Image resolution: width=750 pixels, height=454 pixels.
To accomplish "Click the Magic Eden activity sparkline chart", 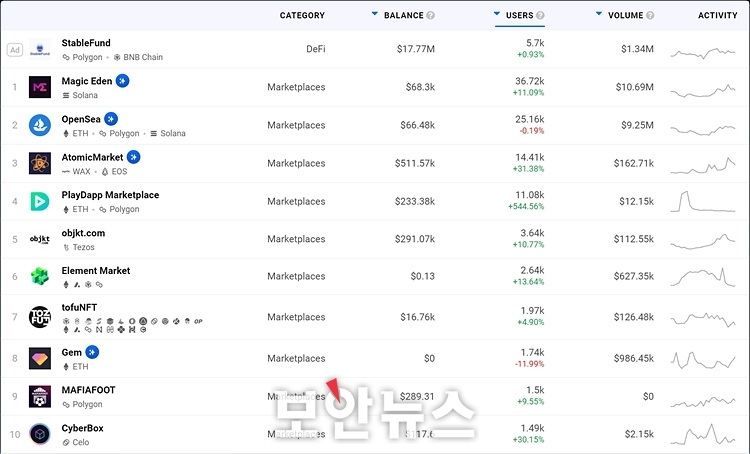I will tap(703, 90).
